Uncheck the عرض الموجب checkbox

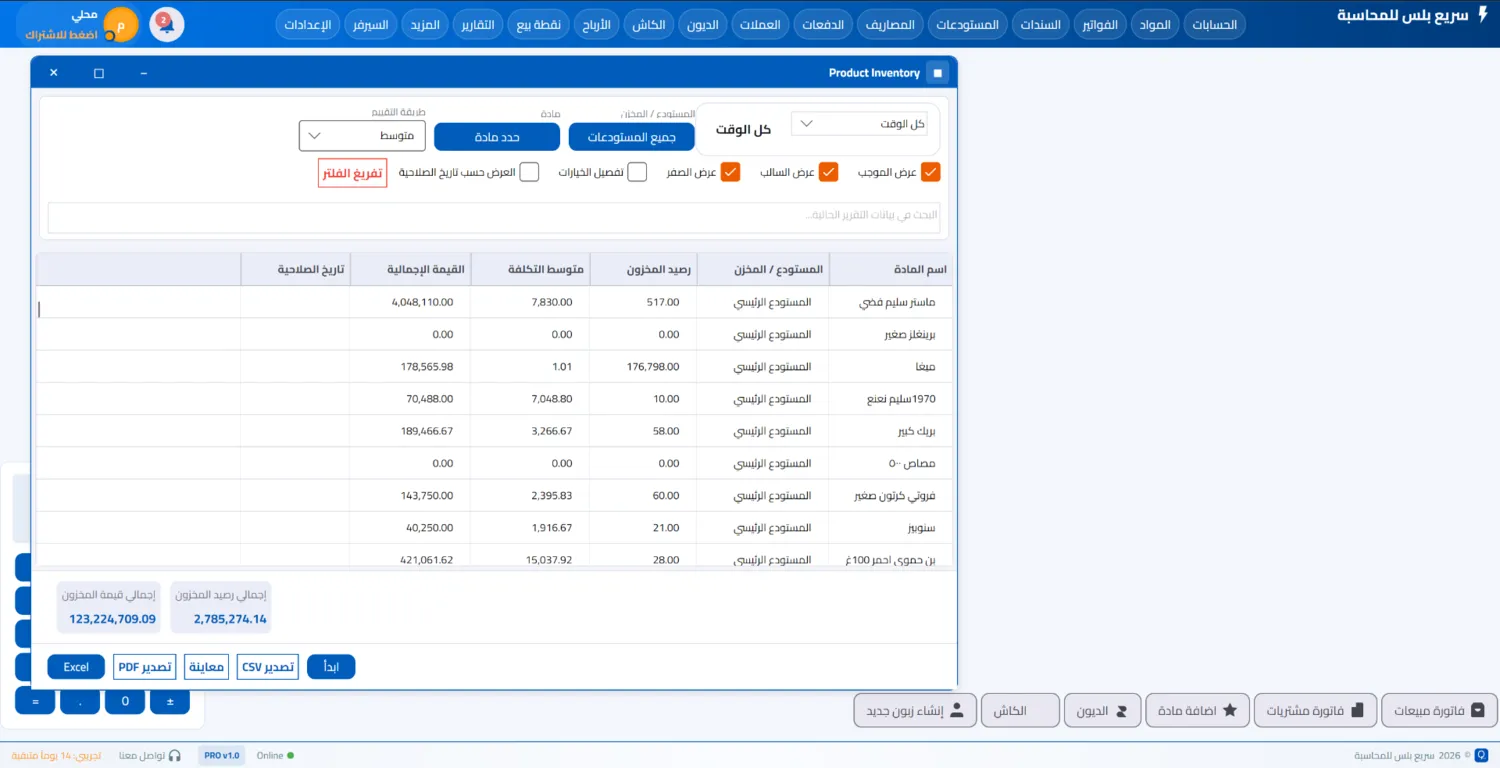931,172
